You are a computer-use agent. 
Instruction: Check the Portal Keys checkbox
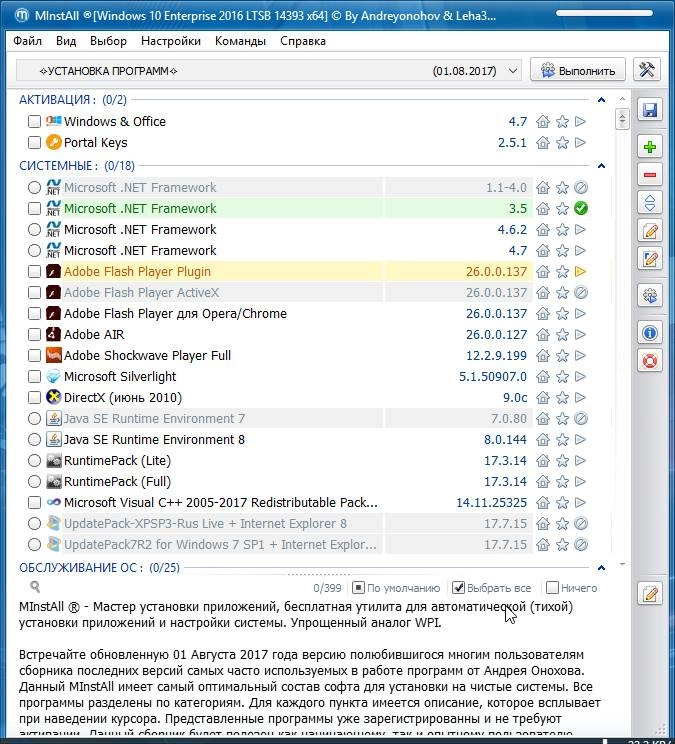coord(34,143)
